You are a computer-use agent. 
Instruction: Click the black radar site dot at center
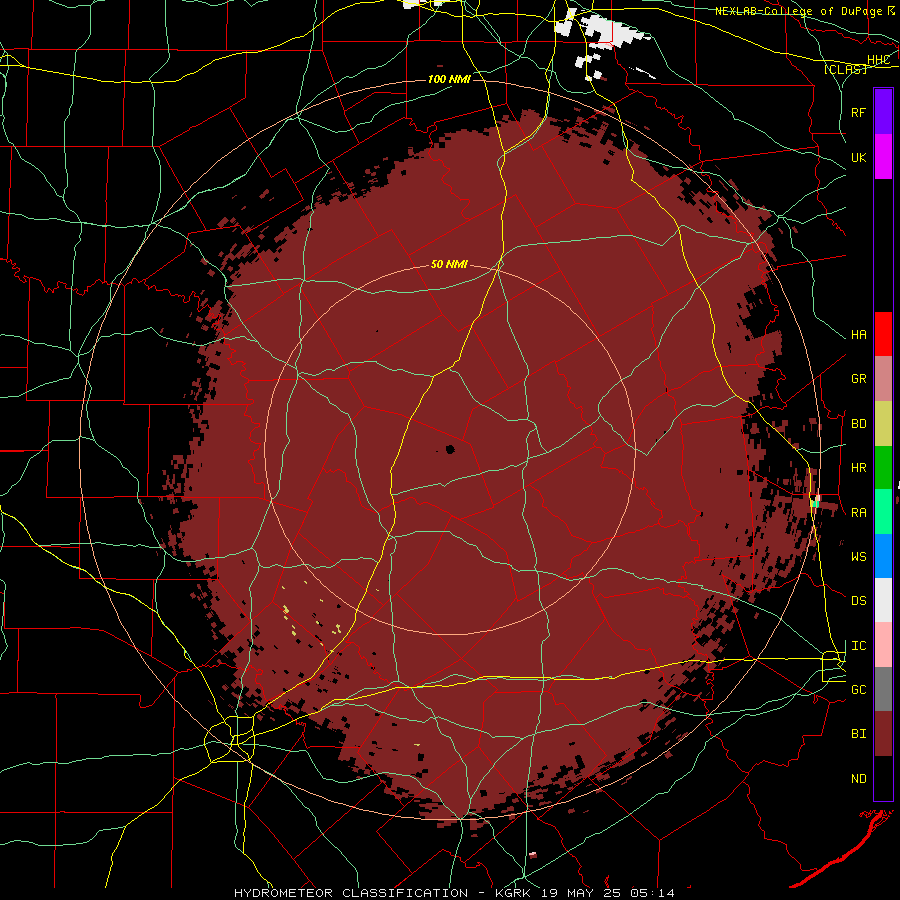[450, 449]
